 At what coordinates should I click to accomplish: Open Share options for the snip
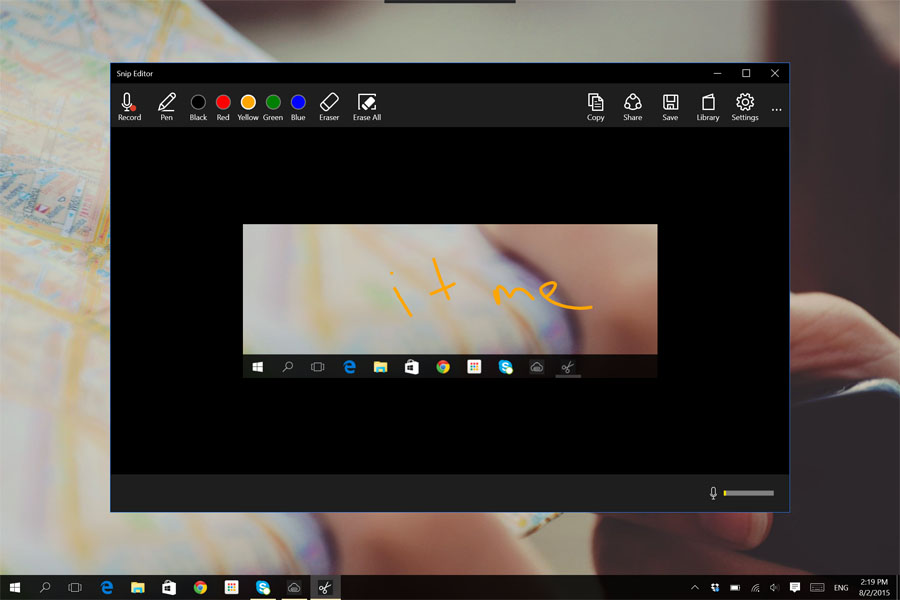pos(633,105)
